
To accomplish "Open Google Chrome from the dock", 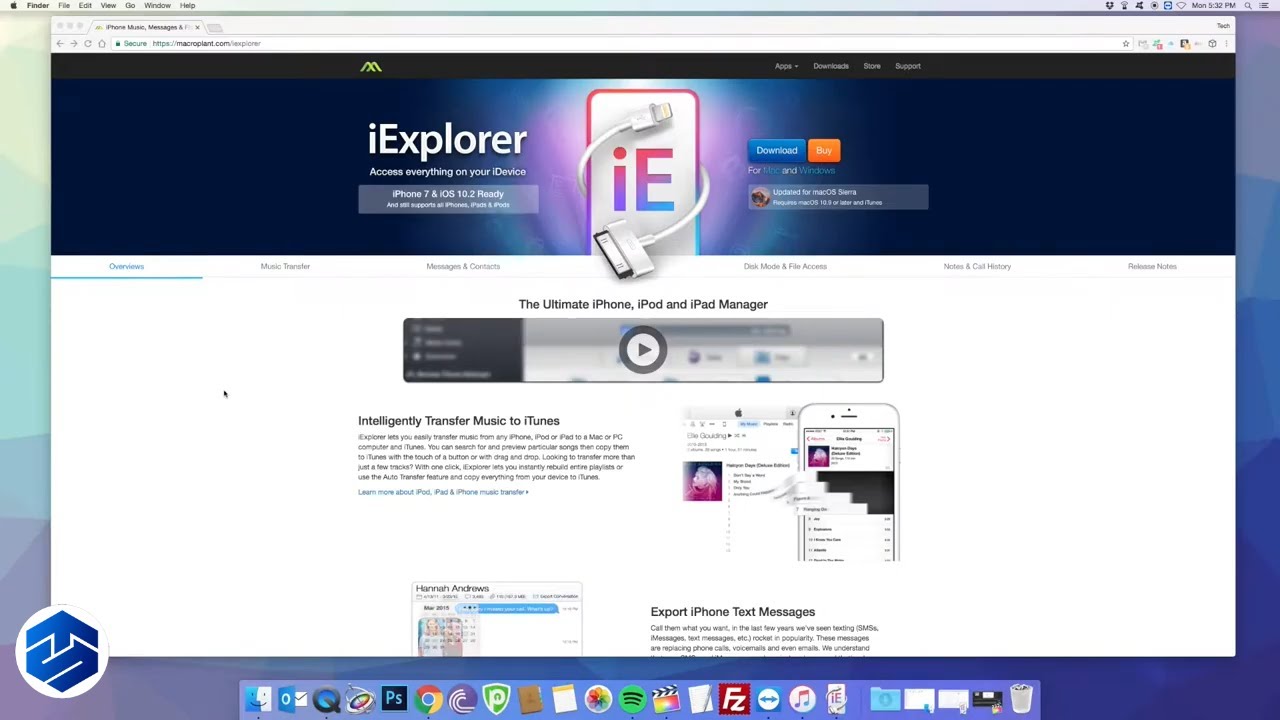I will coord(428,699).
